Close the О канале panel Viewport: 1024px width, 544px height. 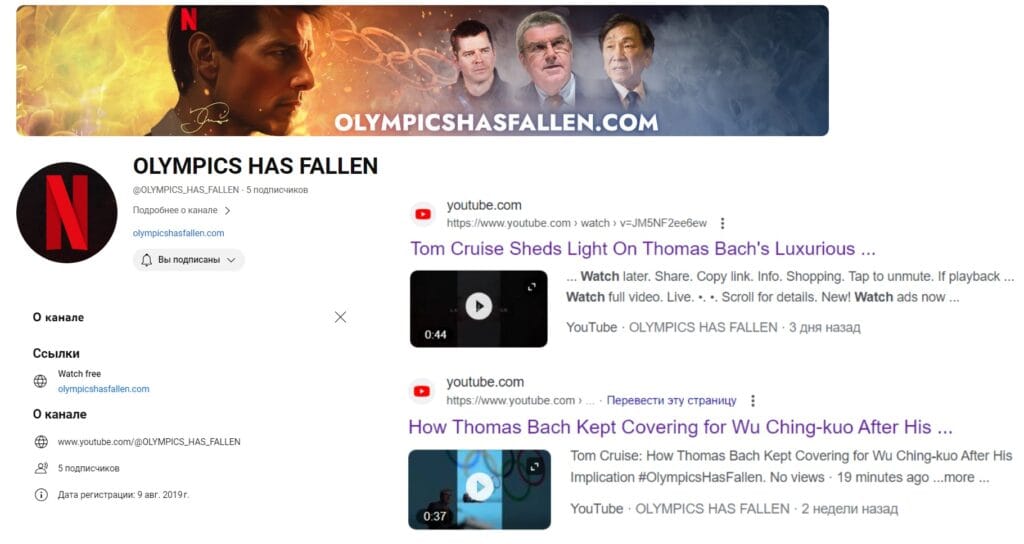340,317
